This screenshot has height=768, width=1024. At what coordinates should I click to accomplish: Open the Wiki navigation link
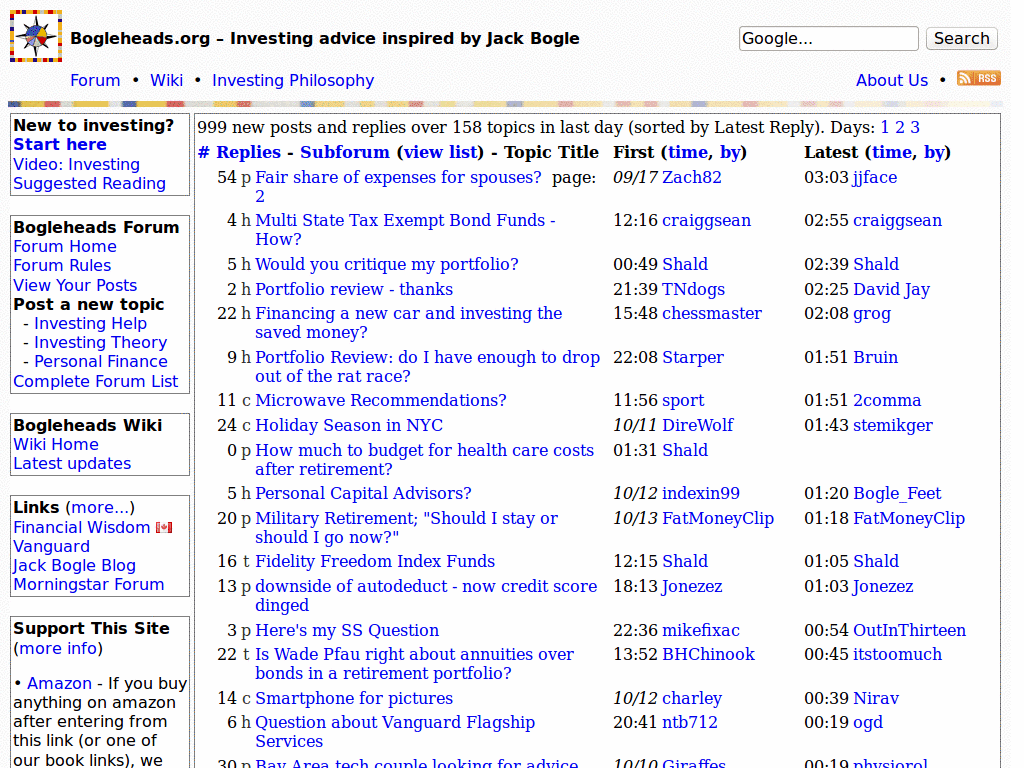167,80
